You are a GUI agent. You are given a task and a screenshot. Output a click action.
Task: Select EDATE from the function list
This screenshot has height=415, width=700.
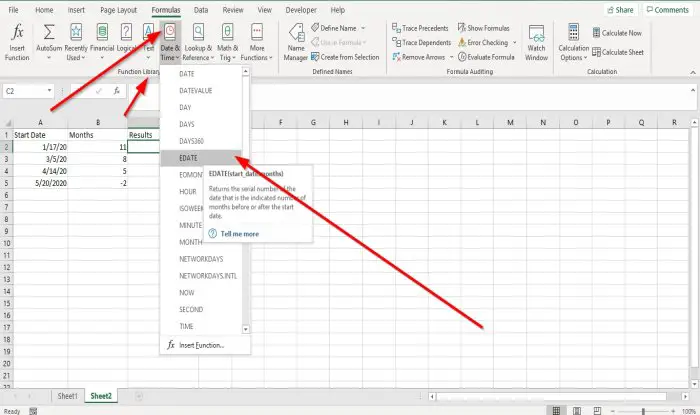(x=201, y=158)
